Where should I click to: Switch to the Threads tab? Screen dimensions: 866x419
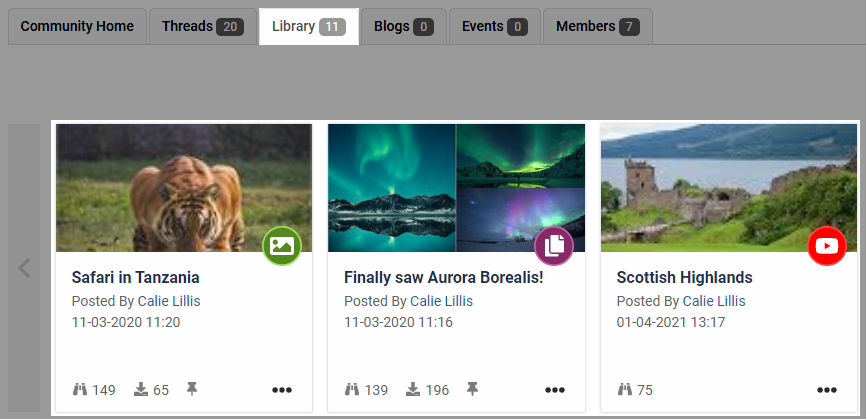203,26
